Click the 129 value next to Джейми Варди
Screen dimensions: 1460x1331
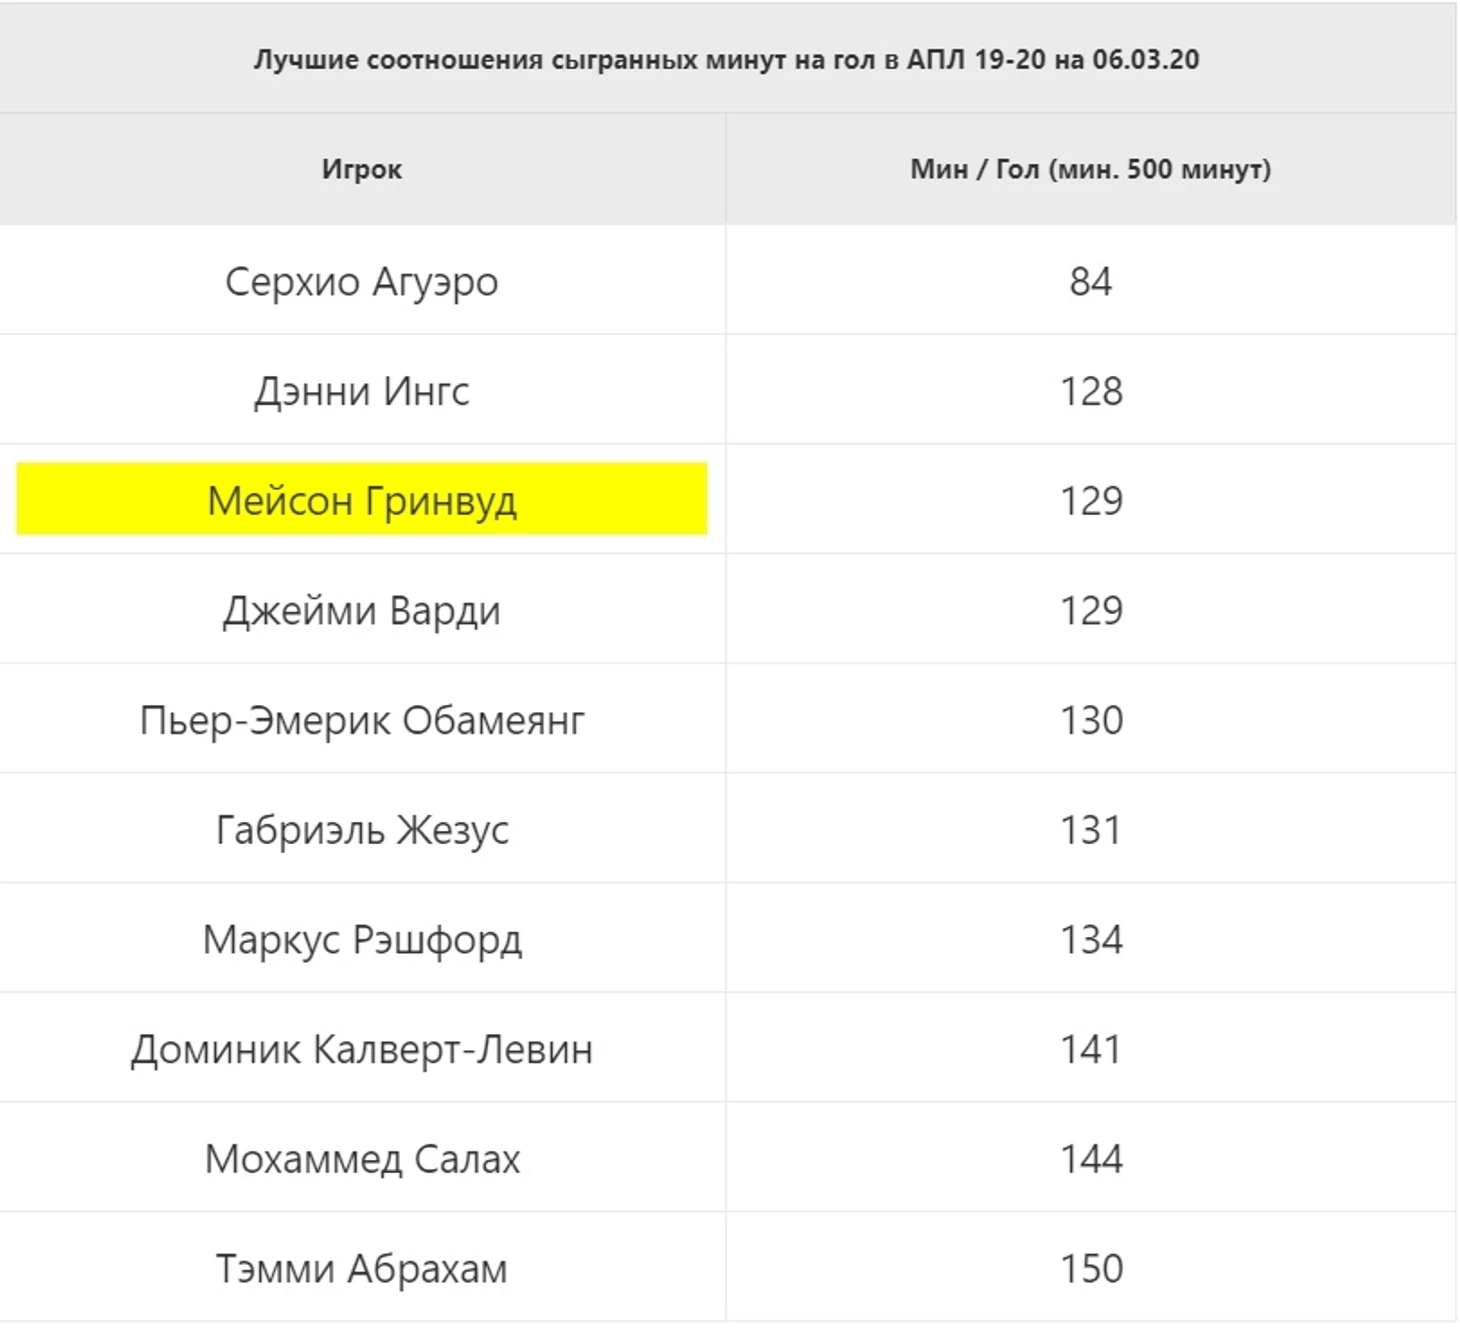click(x=1090, y=609)
